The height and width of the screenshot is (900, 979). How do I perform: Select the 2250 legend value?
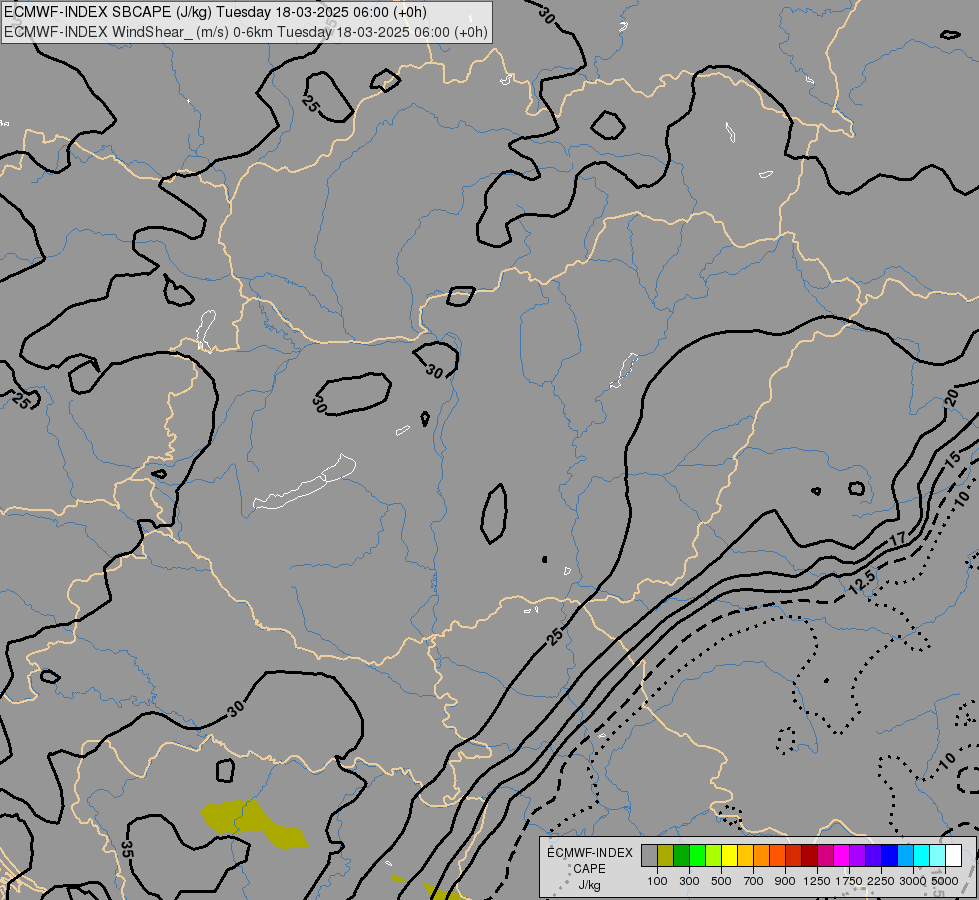(x=881, y=881)
